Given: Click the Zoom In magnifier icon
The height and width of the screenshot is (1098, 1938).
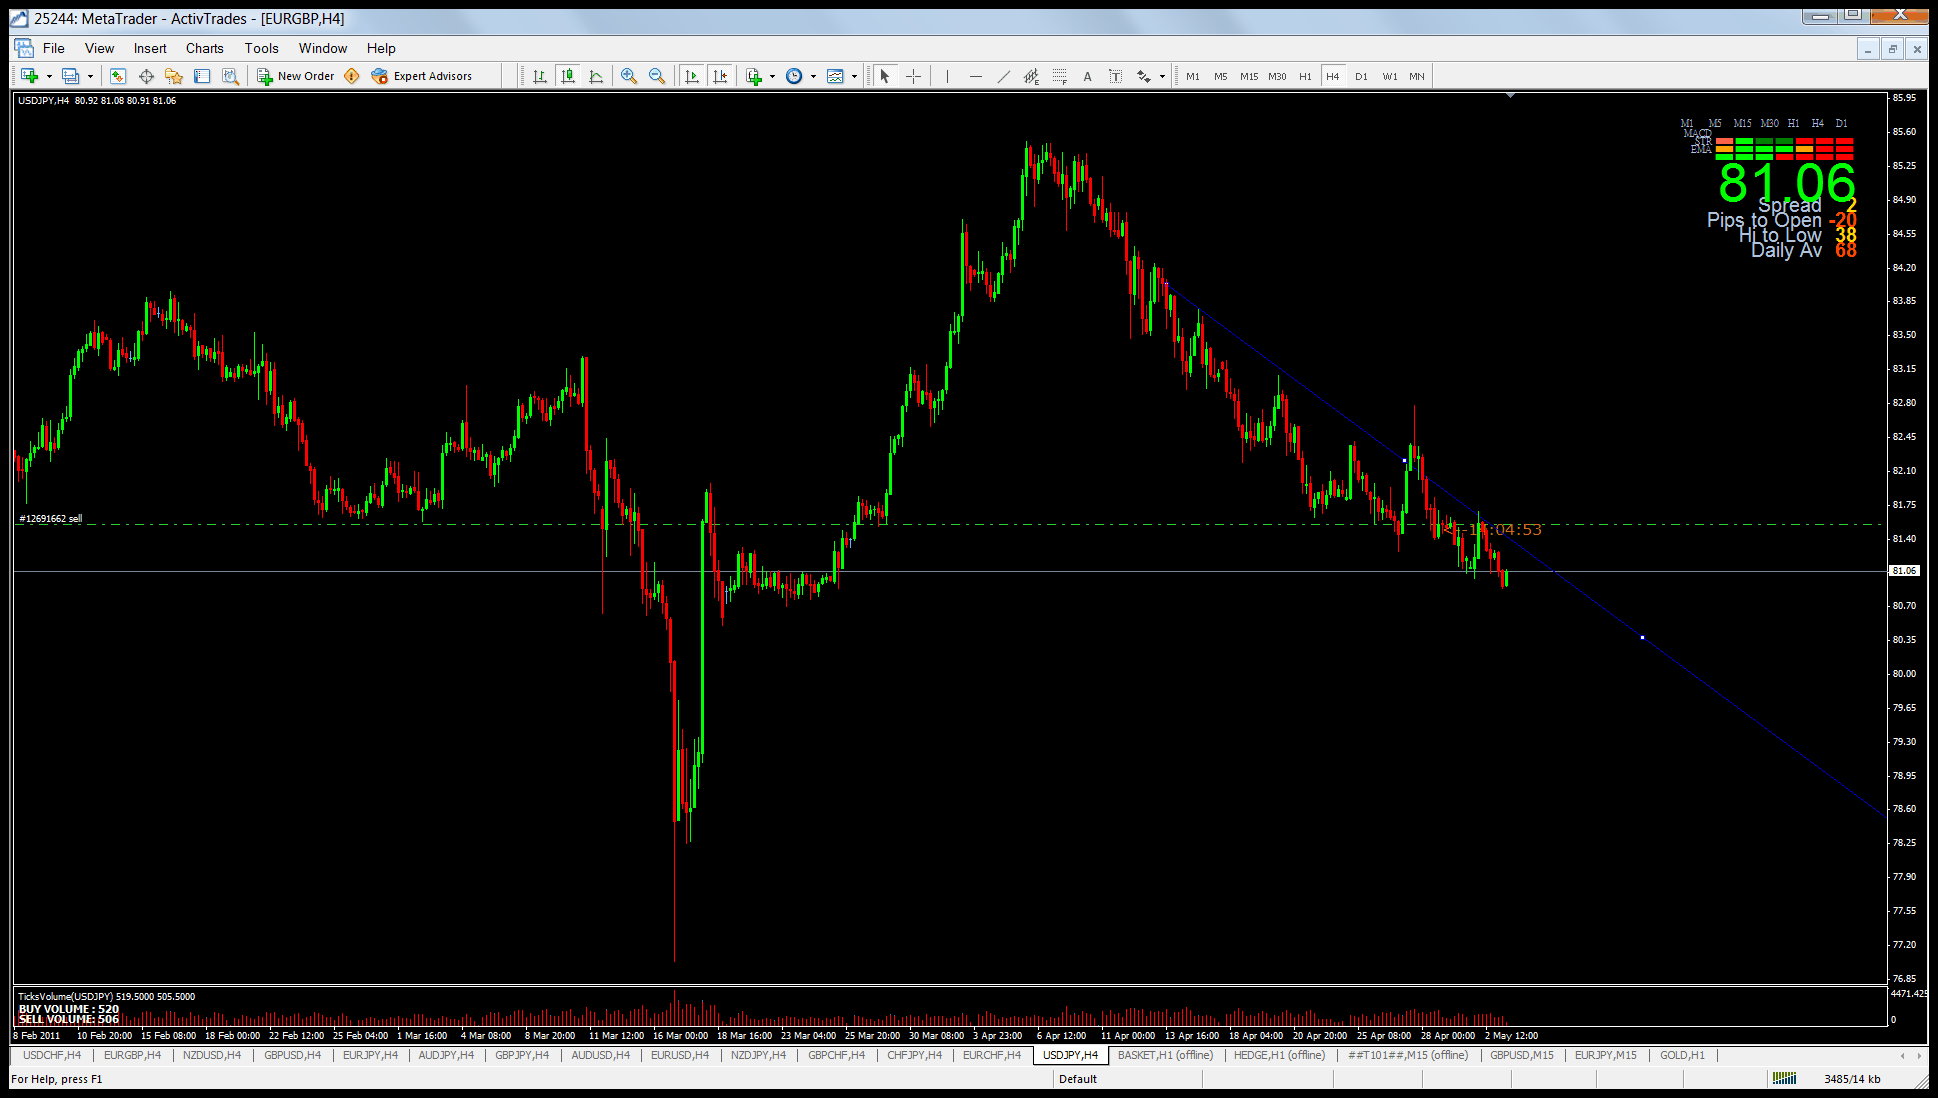Looking at the screenshot, I should click(629, 76).
